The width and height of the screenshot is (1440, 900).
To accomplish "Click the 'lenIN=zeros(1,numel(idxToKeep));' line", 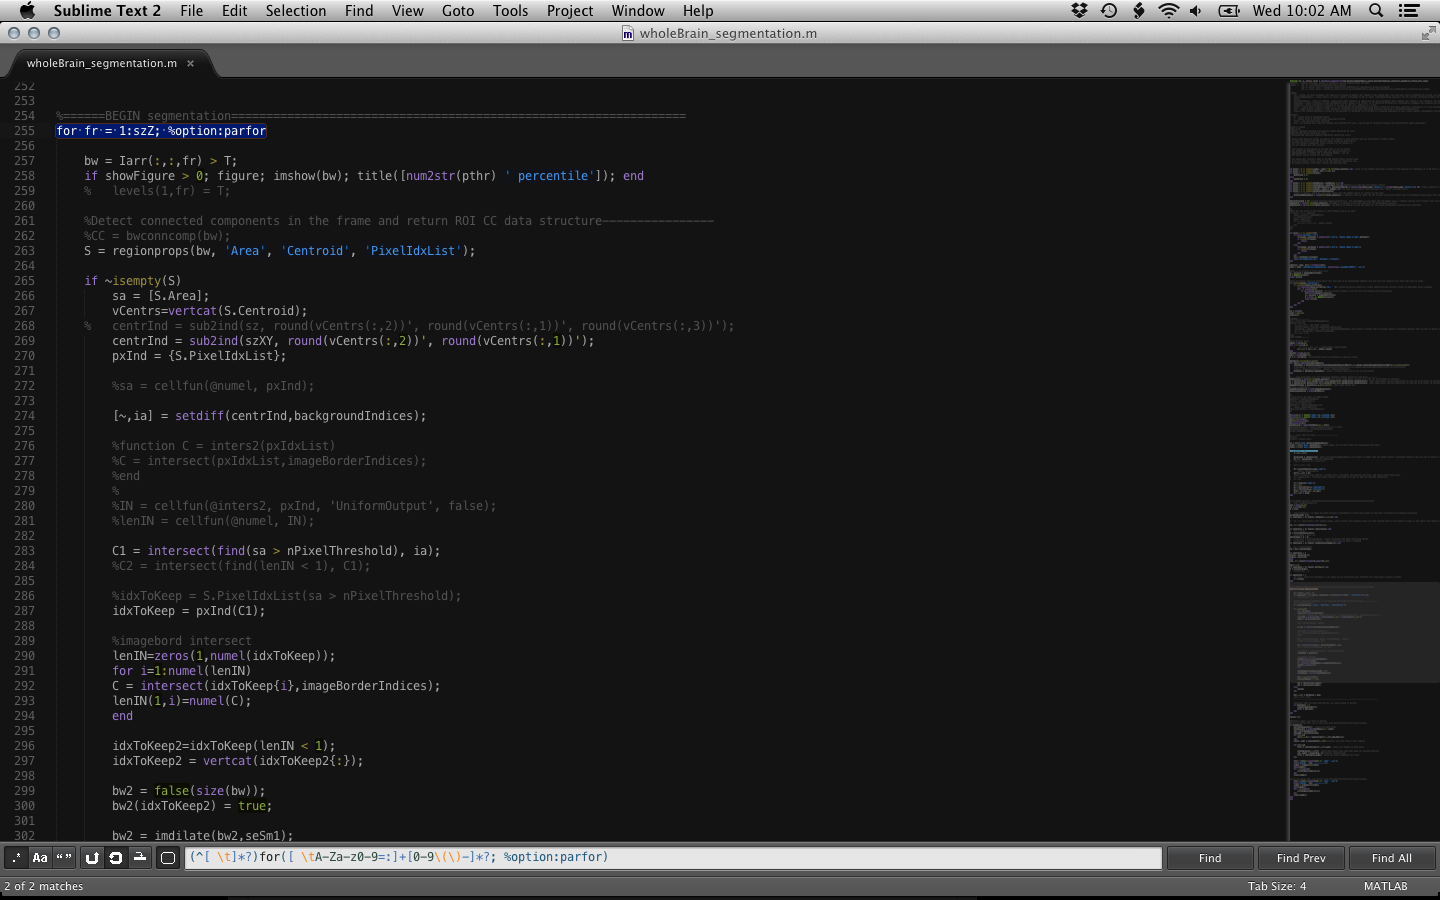I will [224, 656].
